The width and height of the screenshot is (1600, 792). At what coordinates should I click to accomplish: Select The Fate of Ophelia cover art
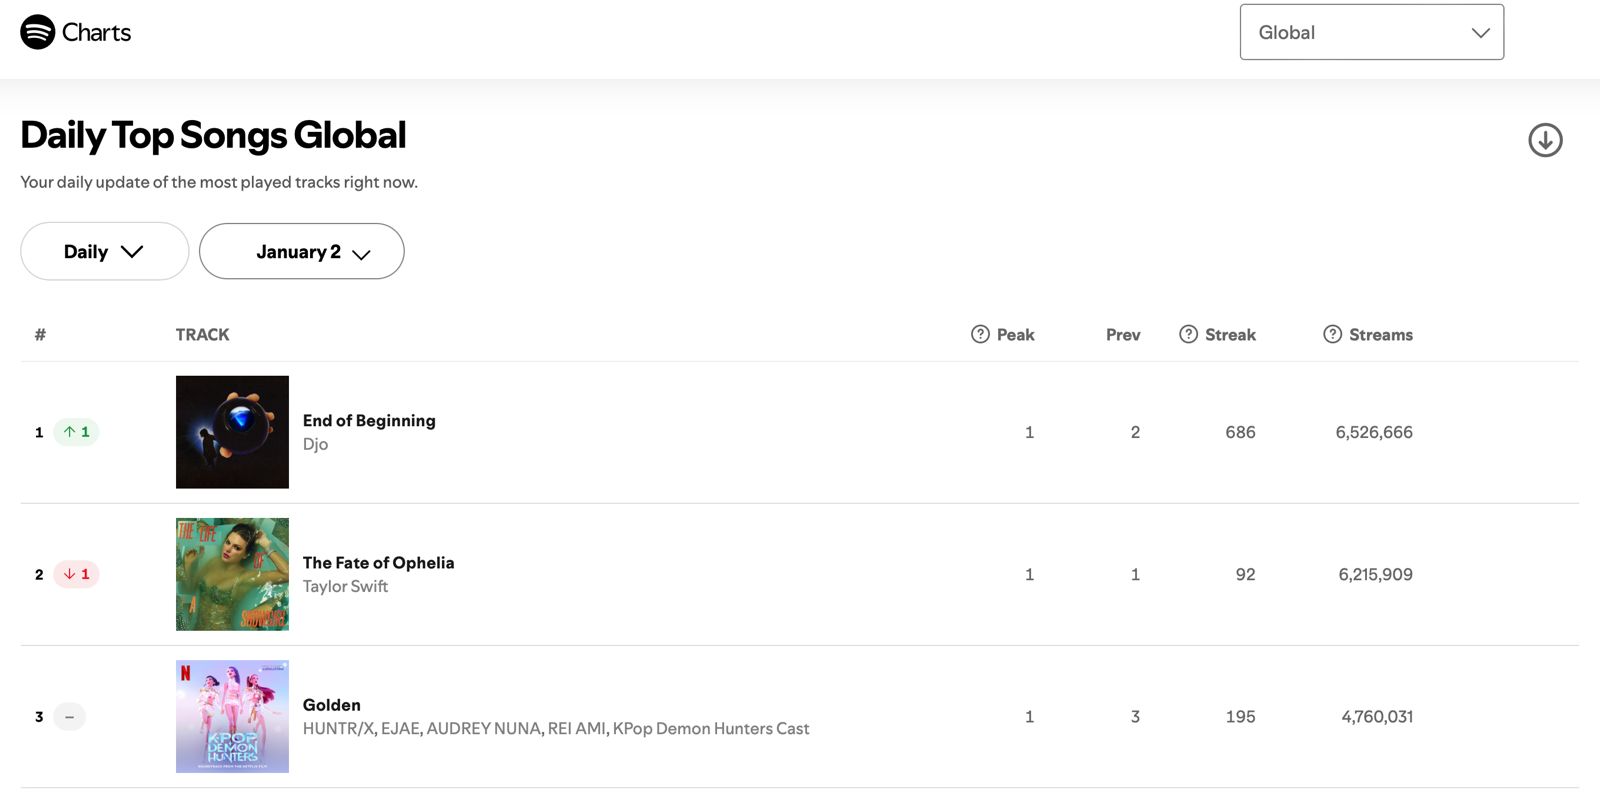pyautogui.click(x=232, y=574)
